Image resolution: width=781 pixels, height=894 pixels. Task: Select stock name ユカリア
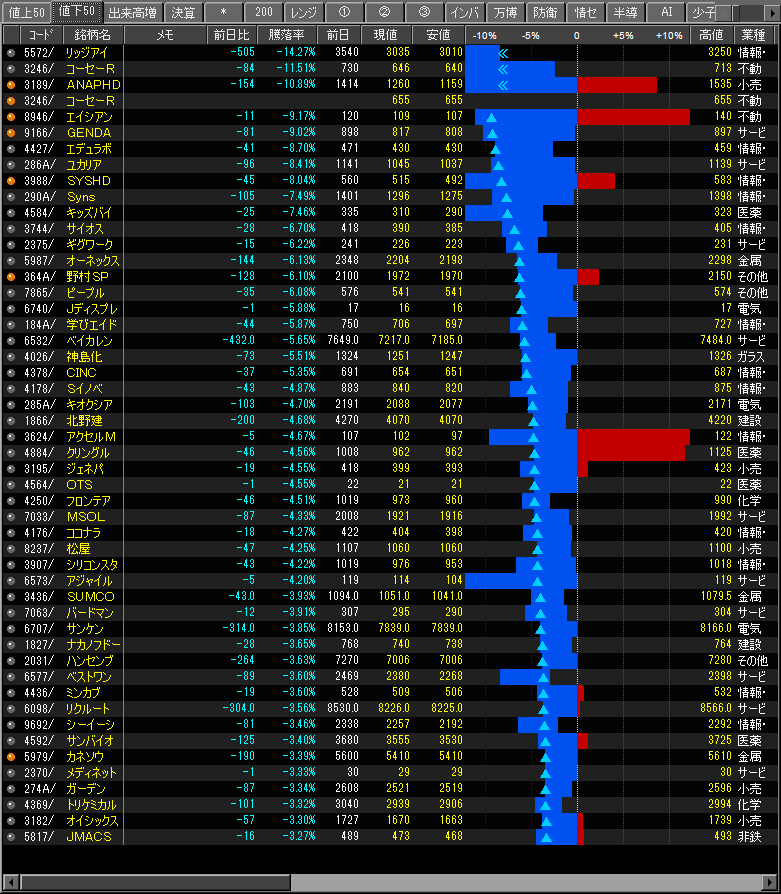[84, 165]
